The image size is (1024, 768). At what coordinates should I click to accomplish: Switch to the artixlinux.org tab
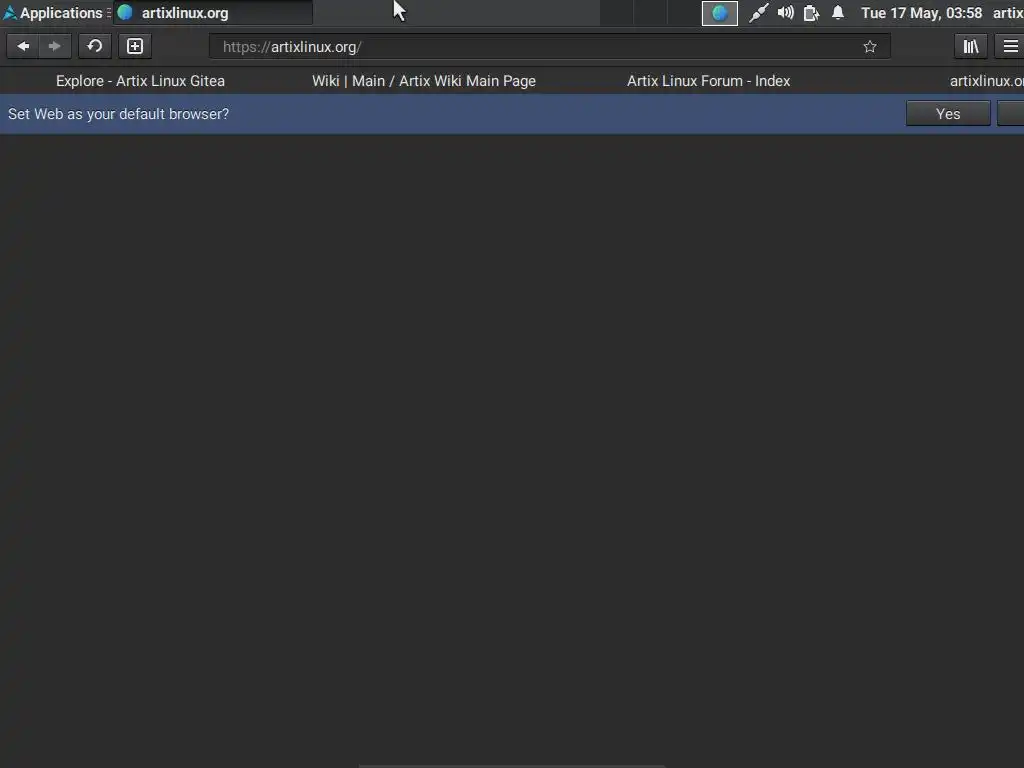[x=986, y=81]
